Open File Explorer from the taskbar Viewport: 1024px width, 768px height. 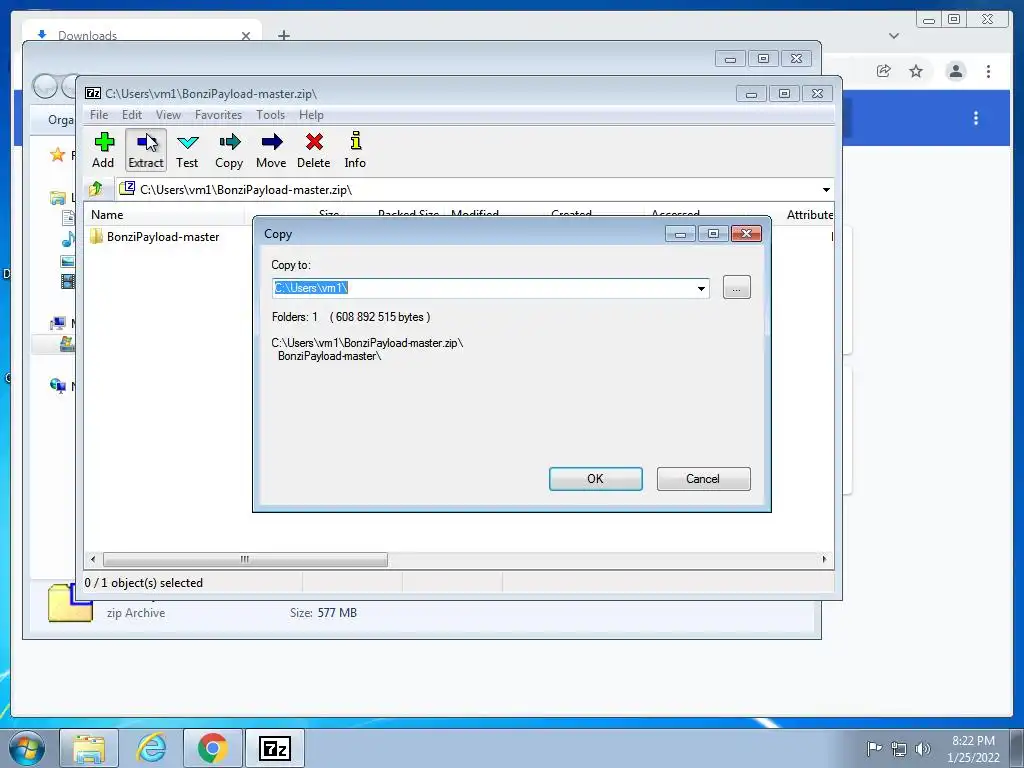pyautogui.click(x=89, y=748)
